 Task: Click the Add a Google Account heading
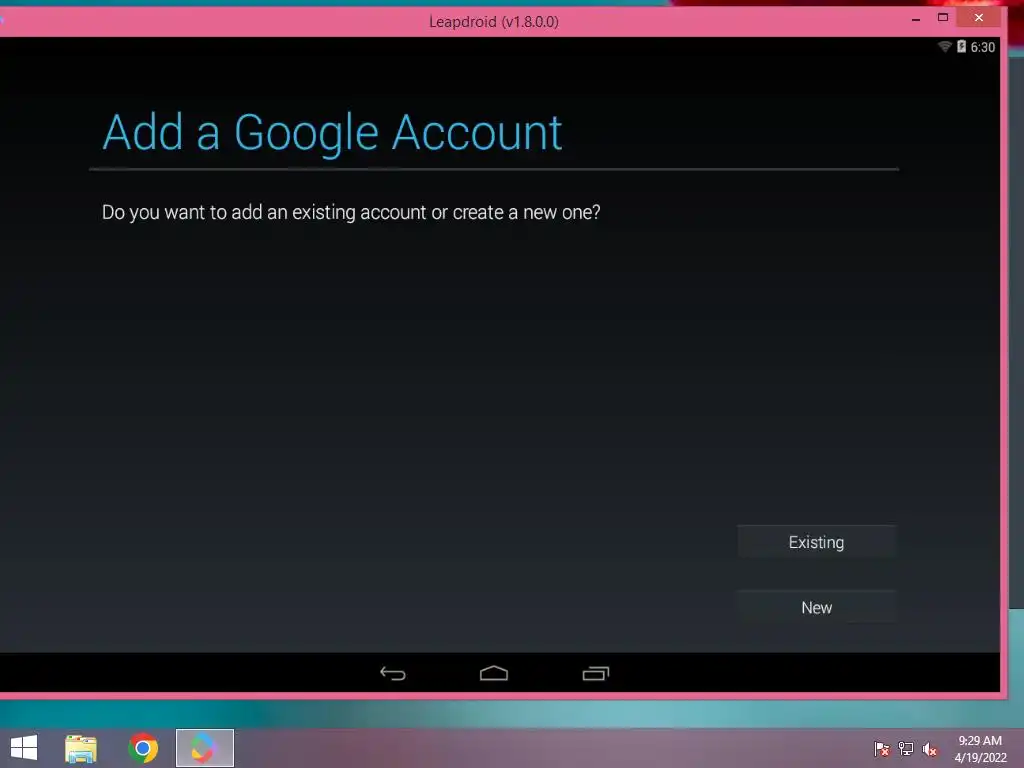coord(332,133)
